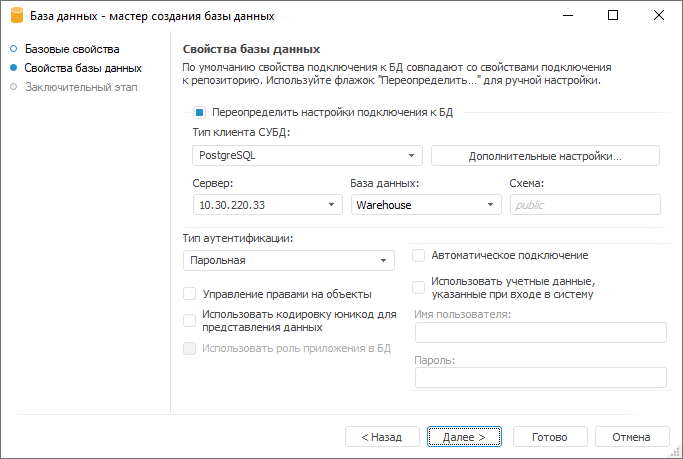Click the Схема input field

point(585,205)
